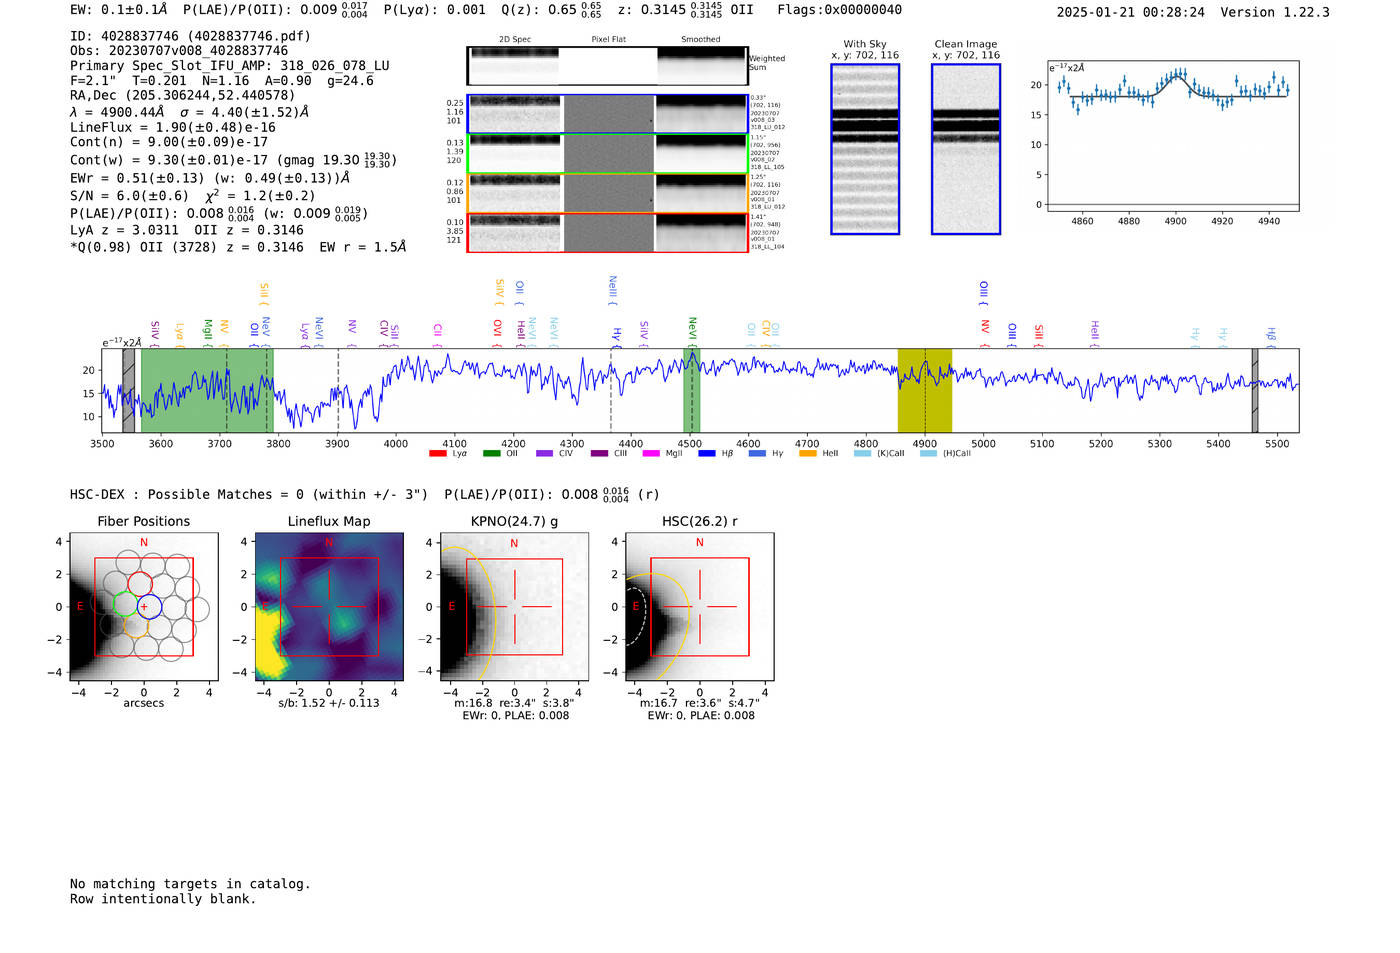Click the narrow green band near 4500 Å
1400x953 pixels.
coord(692,391)
